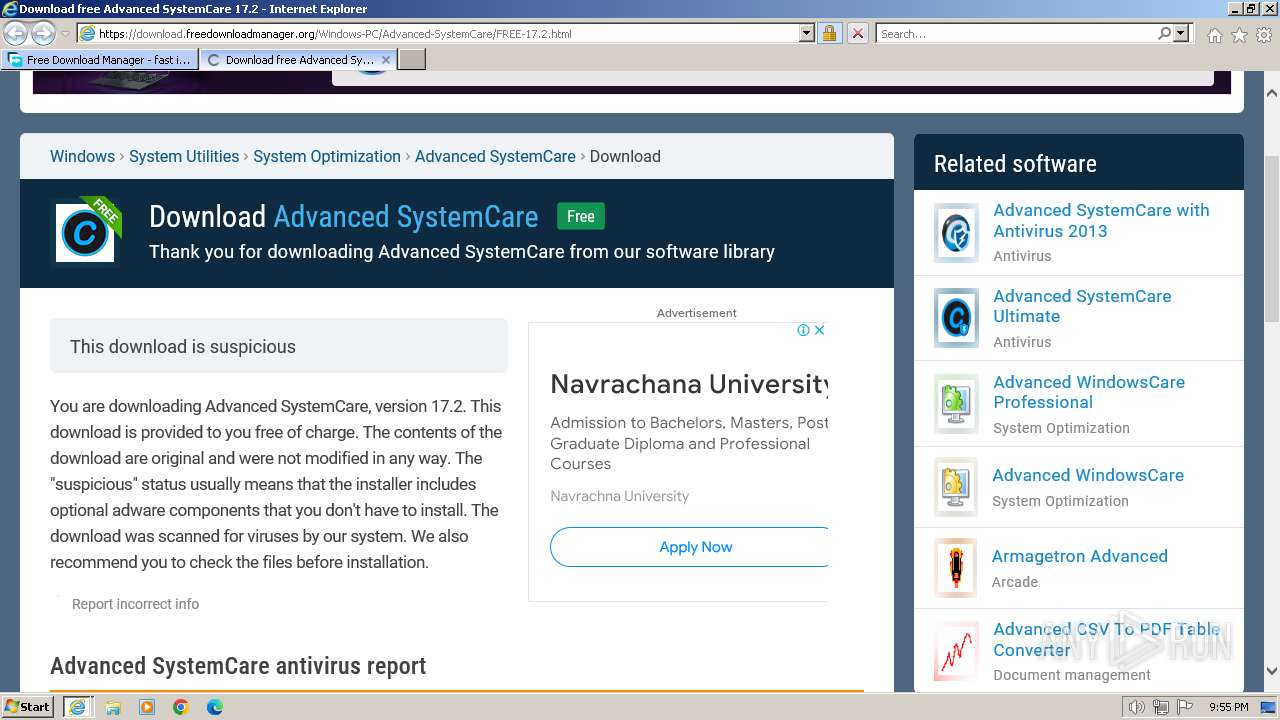Expand the address bar autocomplete dropdown
This screenshot has height=720, width=1280.
click(807, 34)
